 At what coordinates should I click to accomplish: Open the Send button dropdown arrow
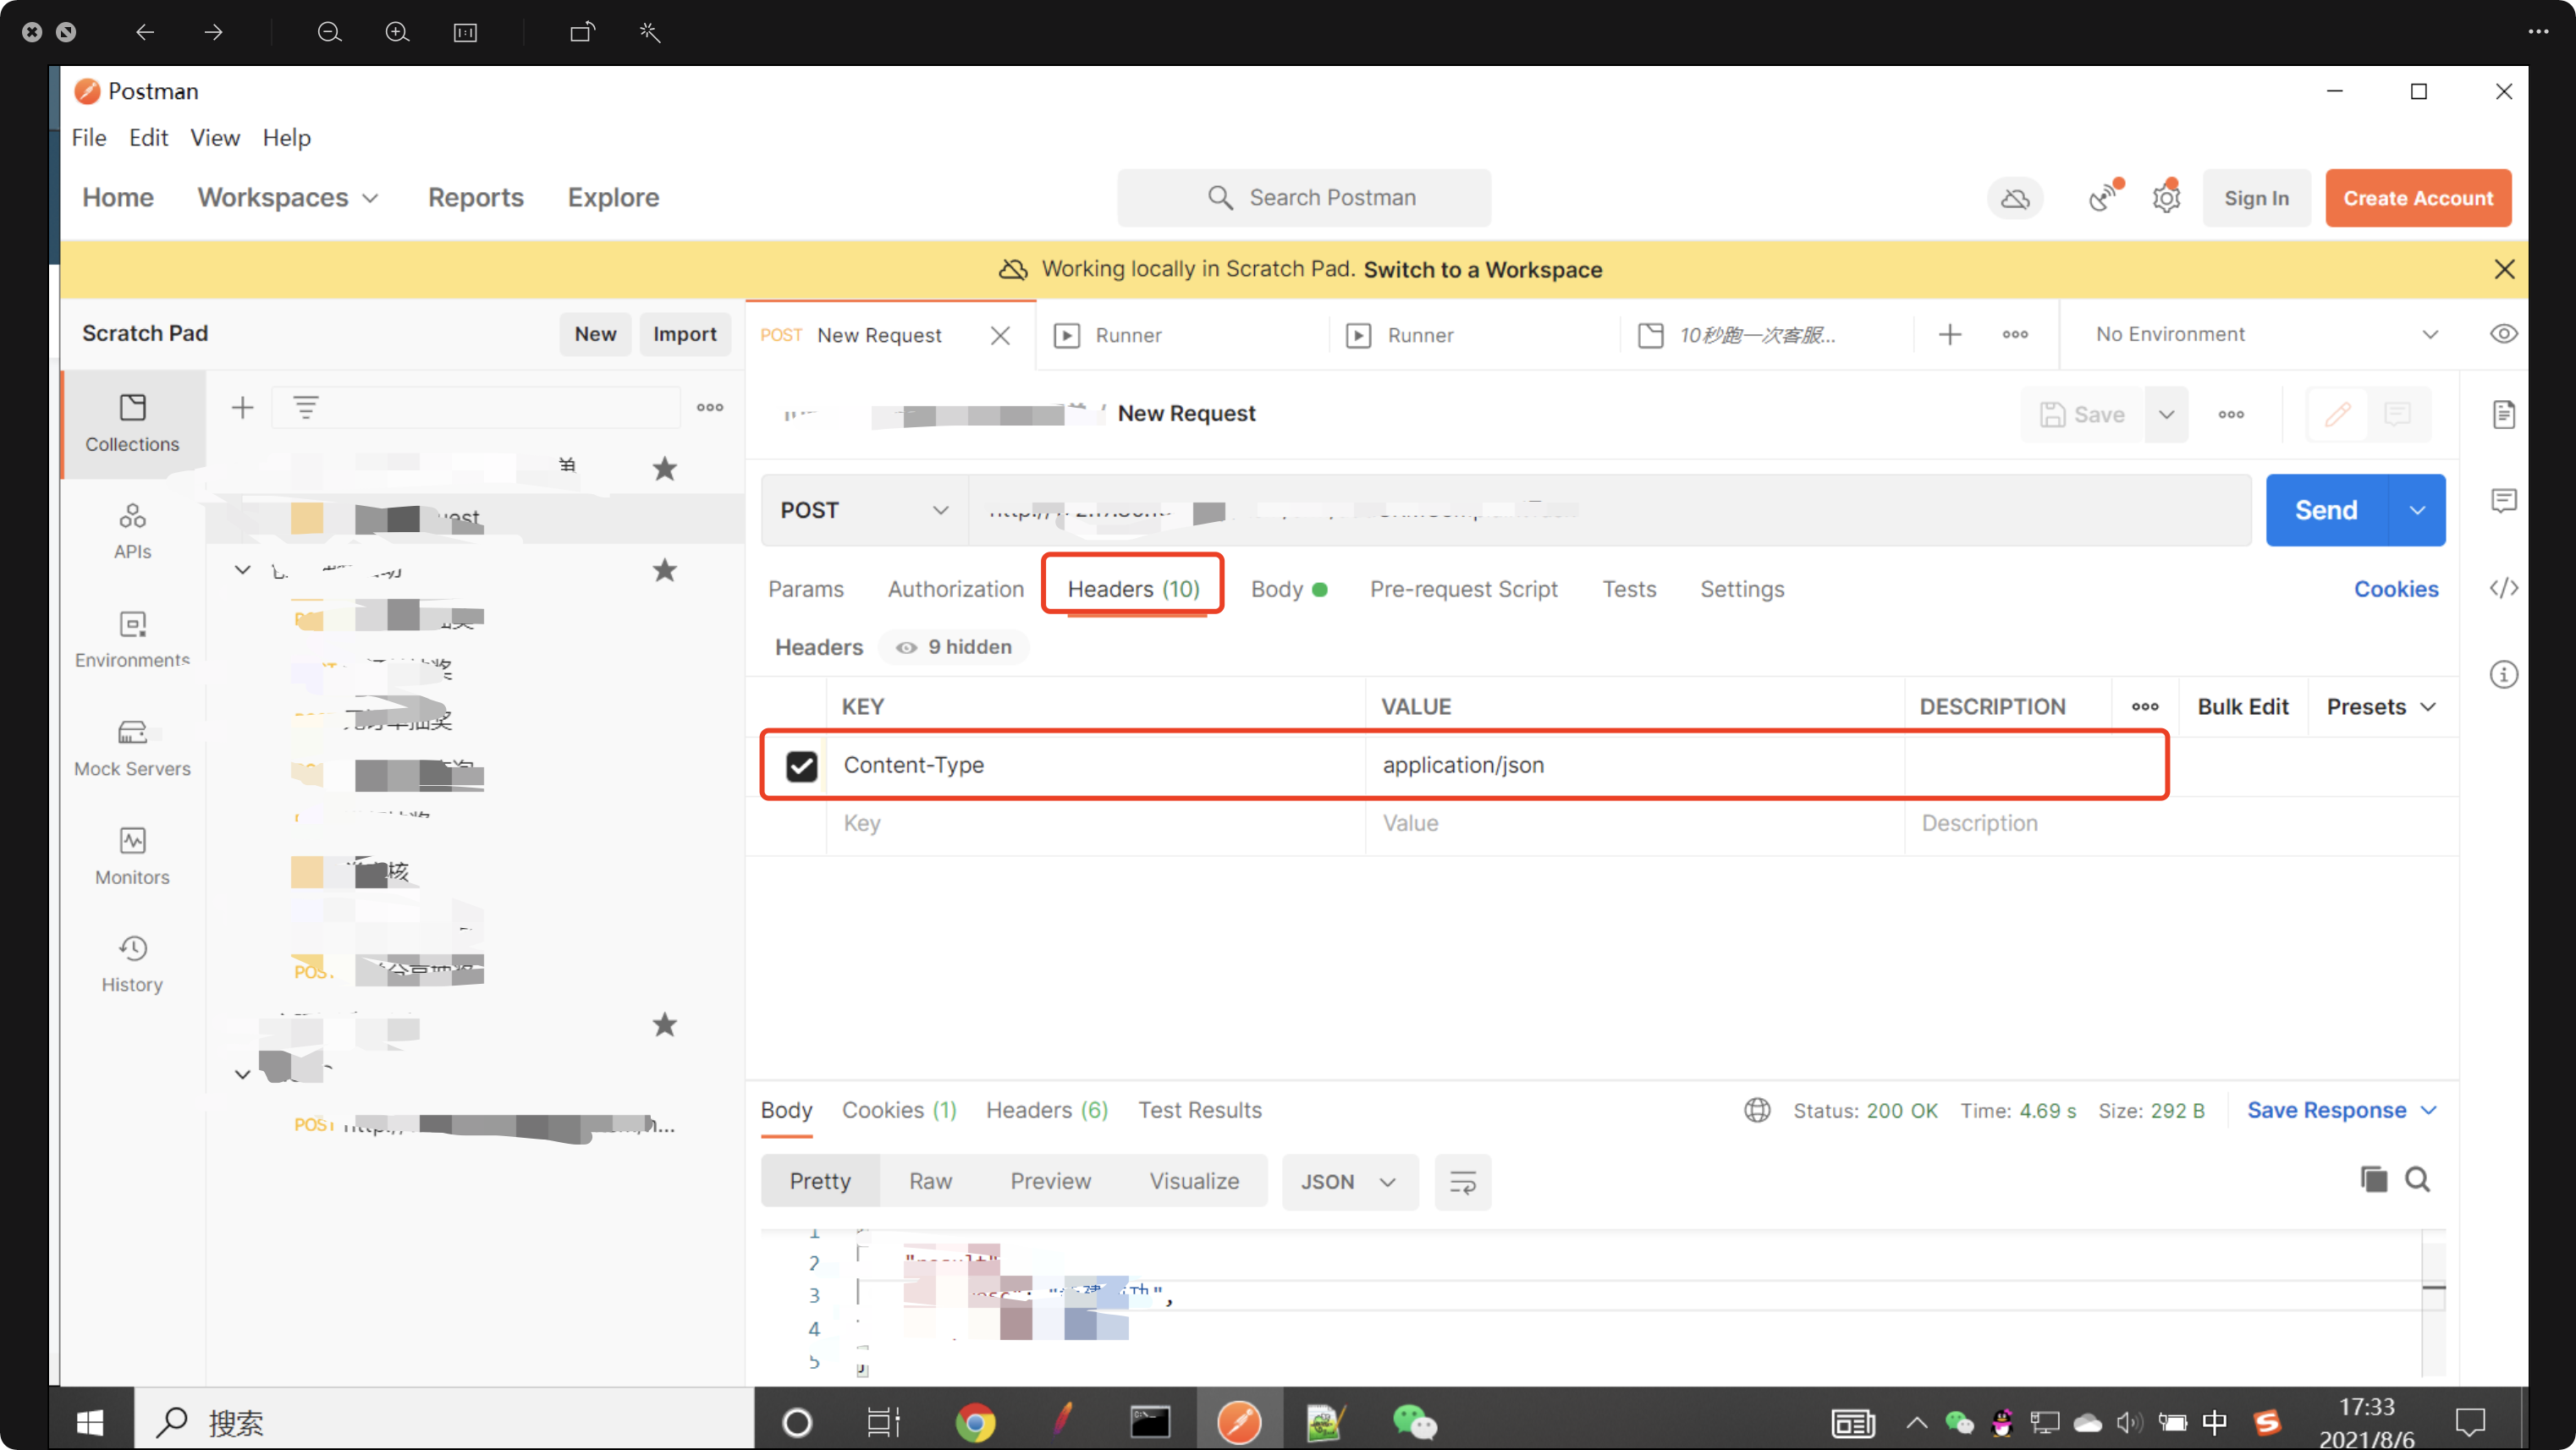pos(2416,510)
